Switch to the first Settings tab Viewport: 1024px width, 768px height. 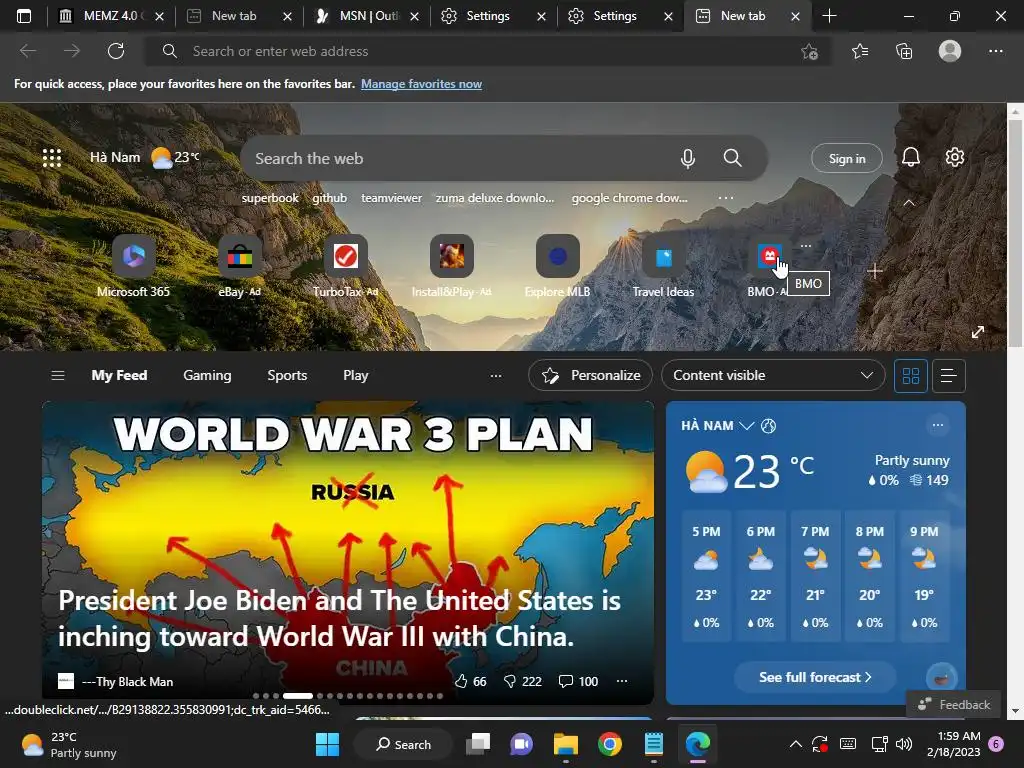click(487, 16)
